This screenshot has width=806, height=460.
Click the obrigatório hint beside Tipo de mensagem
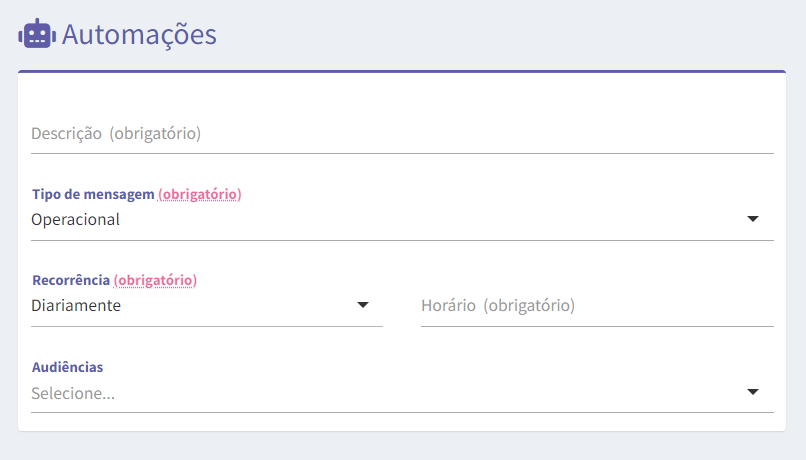click(200, 194)
